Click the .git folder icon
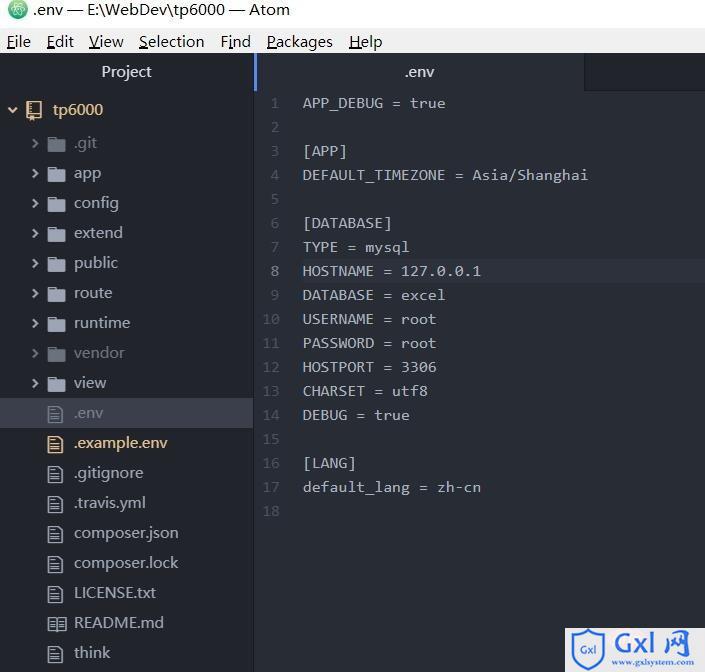 pyautogui.click(x=57, y=144)
